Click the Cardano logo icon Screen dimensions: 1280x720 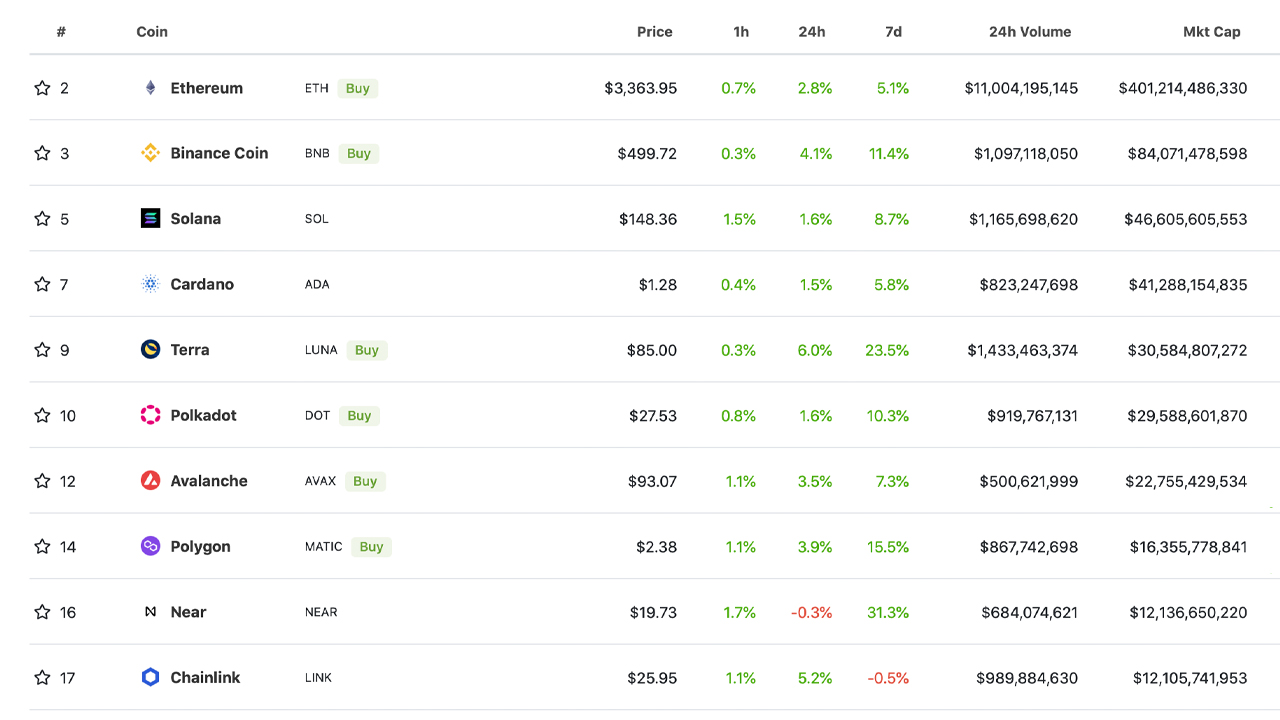[151, 284]
